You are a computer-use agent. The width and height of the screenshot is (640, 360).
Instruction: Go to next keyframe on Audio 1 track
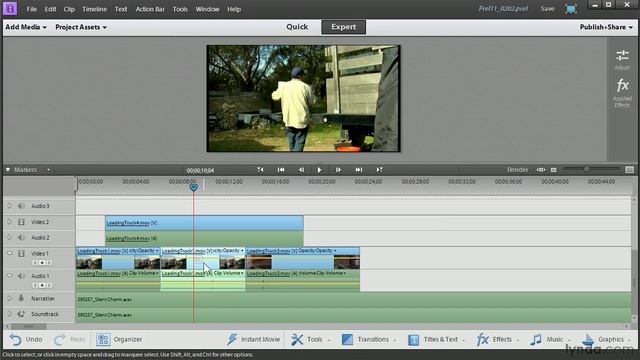tap(49, 285)
